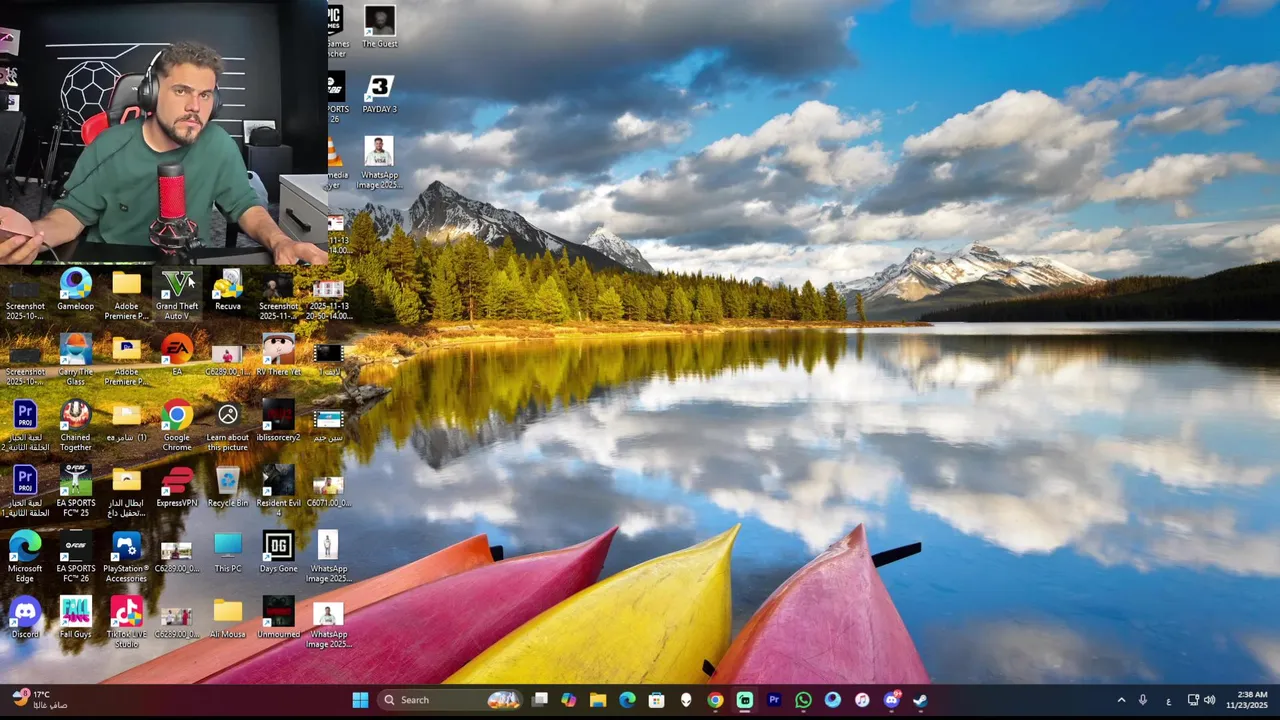This screenshot has height=720, width=1280.
Task: Select the Premiere project file beside Chained Together
Action: pyautogui.click(x=25, y=425)
